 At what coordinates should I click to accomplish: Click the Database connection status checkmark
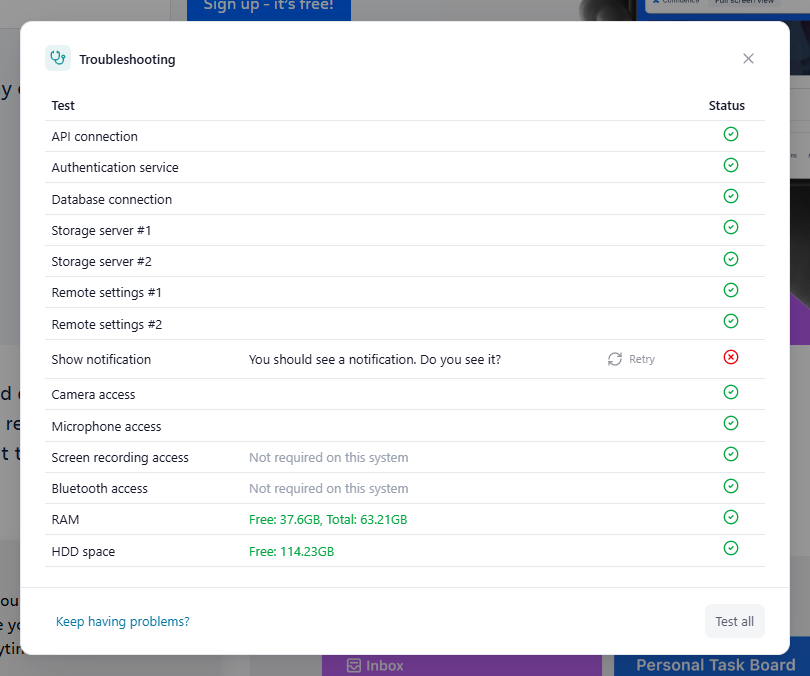pyautogui.click(x=730, y=196)
